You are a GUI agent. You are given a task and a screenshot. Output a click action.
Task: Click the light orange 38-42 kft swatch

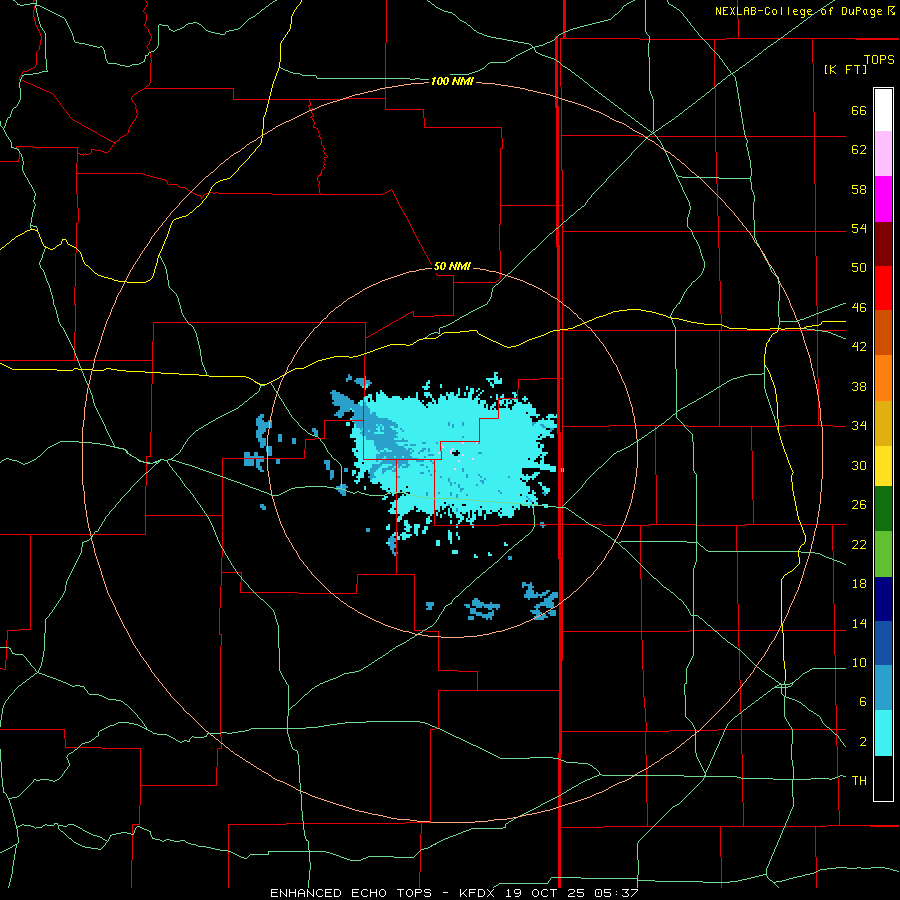pyautogui.click(x=883, y=378)
